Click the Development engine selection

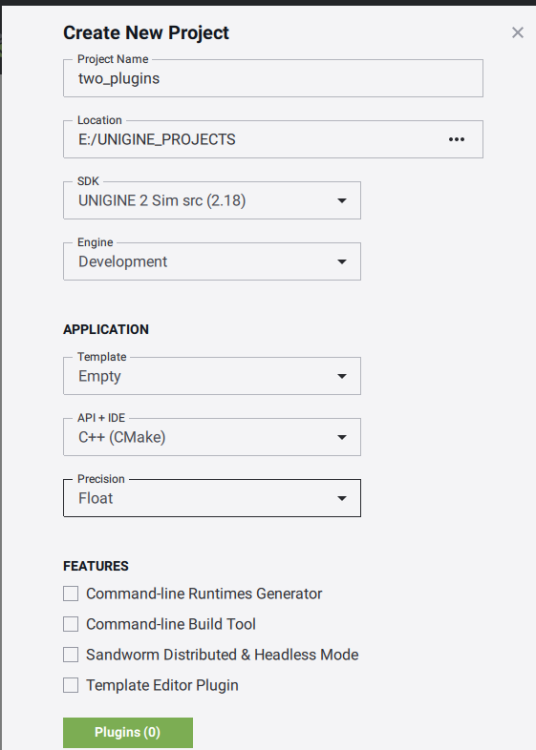point(123,262)
